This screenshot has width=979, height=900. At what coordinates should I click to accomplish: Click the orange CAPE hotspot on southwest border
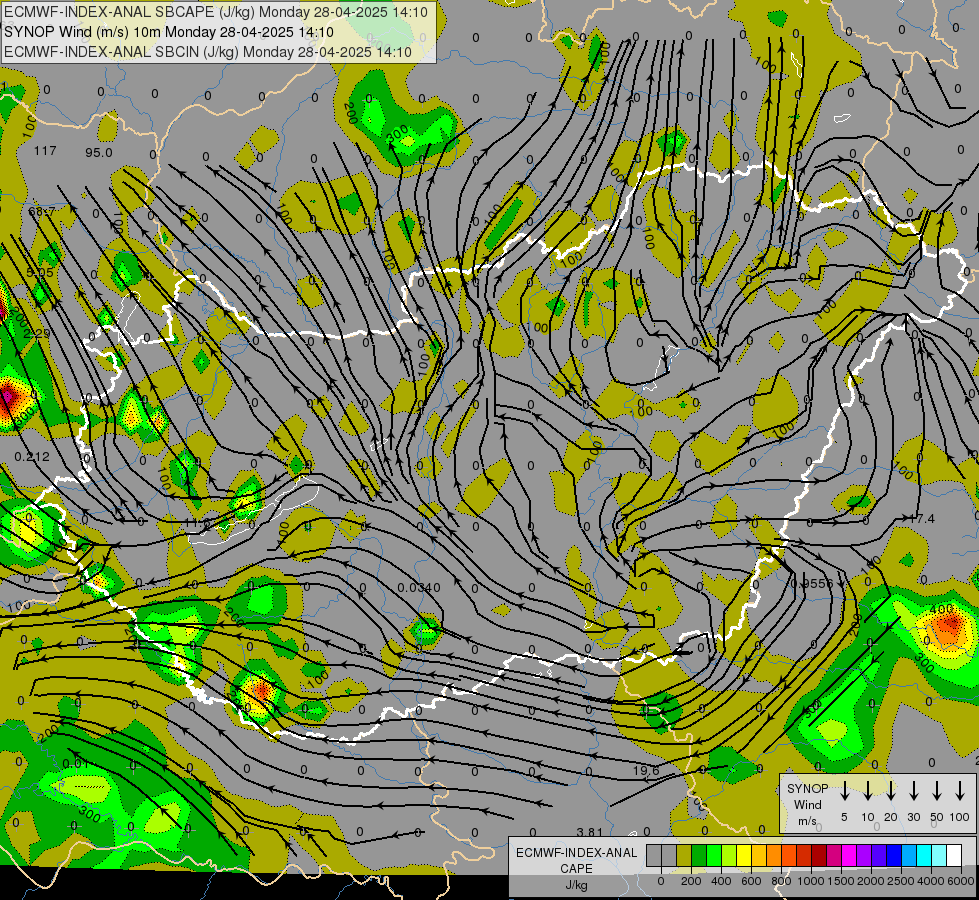[262, 690]
